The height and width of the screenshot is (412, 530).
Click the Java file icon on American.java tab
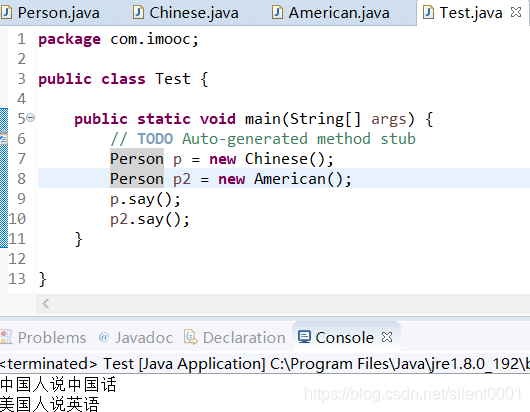277,13
